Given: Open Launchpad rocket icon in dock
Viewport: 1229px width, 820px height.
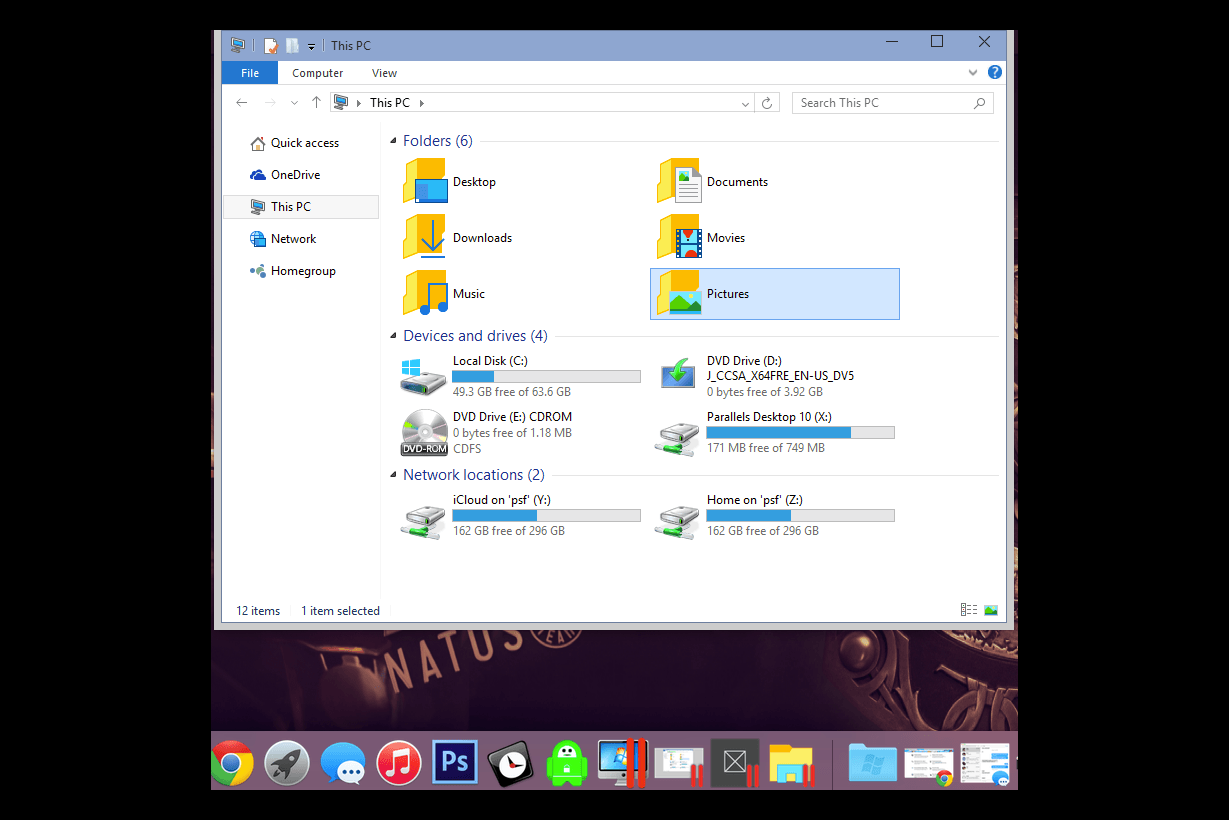Looking at the screenshot, I should [287, 765].
